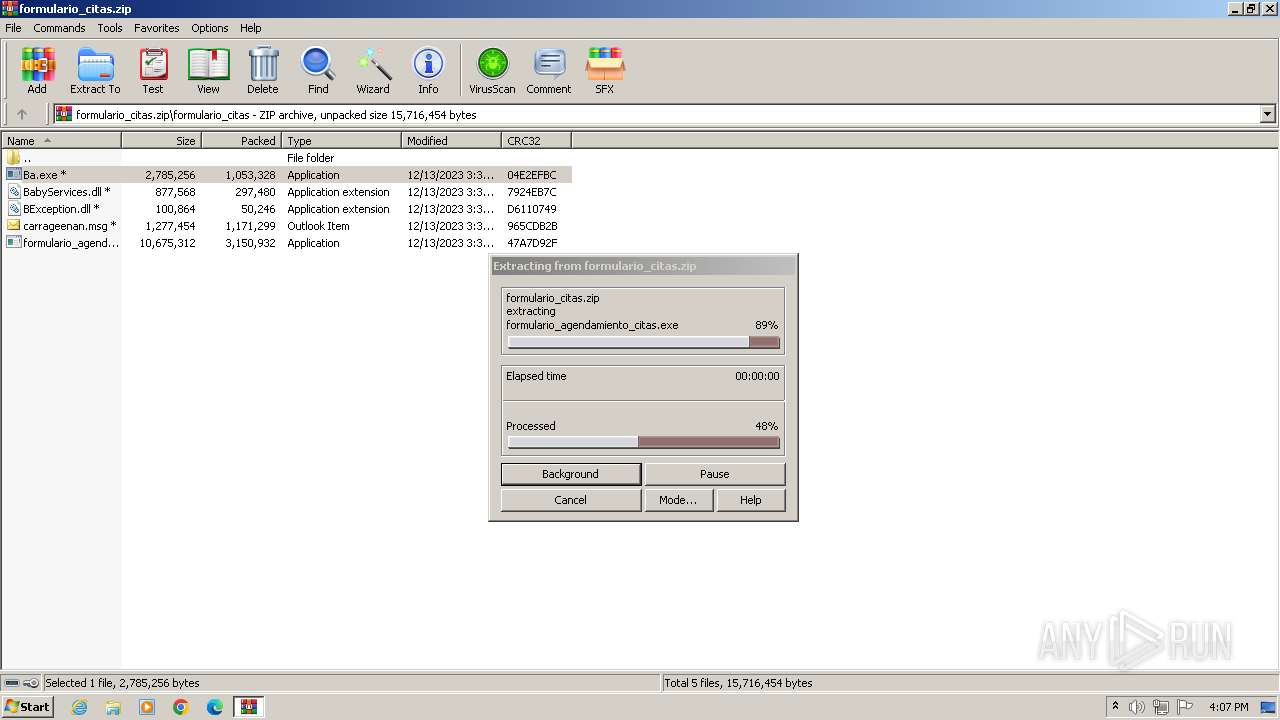The image size is (1280, 720).
Task: Pause the extraction
Action: (x=715, y=474)
